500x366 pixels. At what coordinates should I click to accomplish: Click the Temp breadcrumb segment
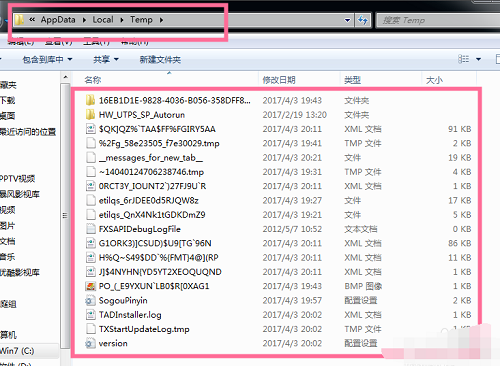pyautogui.click(x=141, y=20)
